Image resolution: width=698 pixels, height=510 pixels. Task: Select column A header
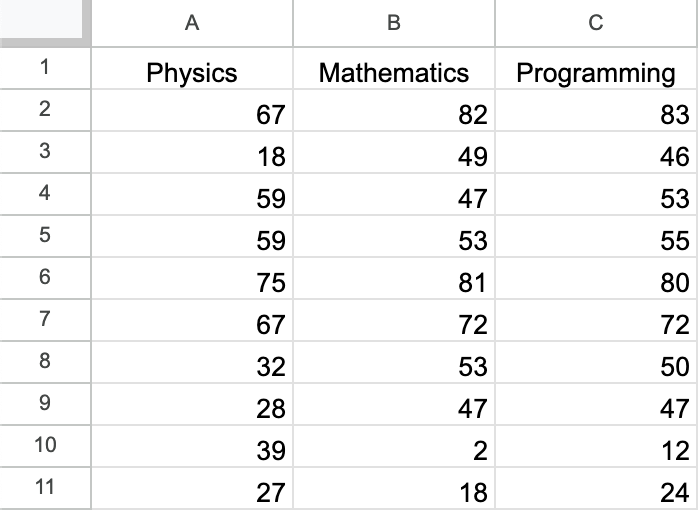coord(192,23)
